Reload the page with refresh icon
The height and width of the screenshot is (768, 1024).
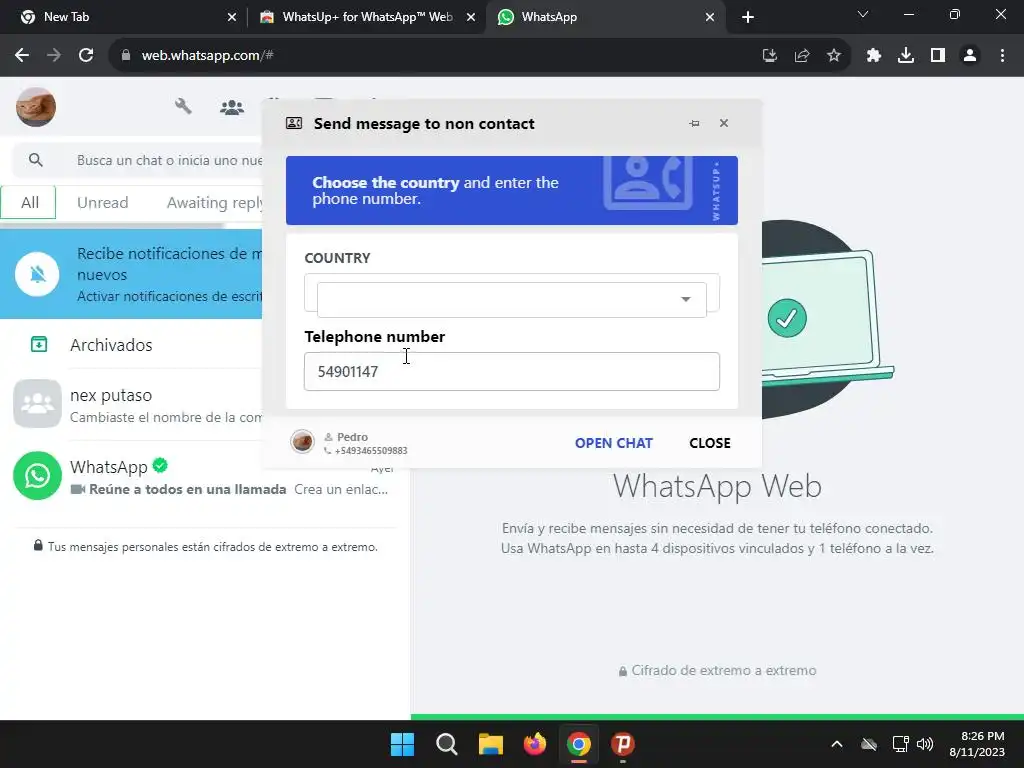pos(86,56)
